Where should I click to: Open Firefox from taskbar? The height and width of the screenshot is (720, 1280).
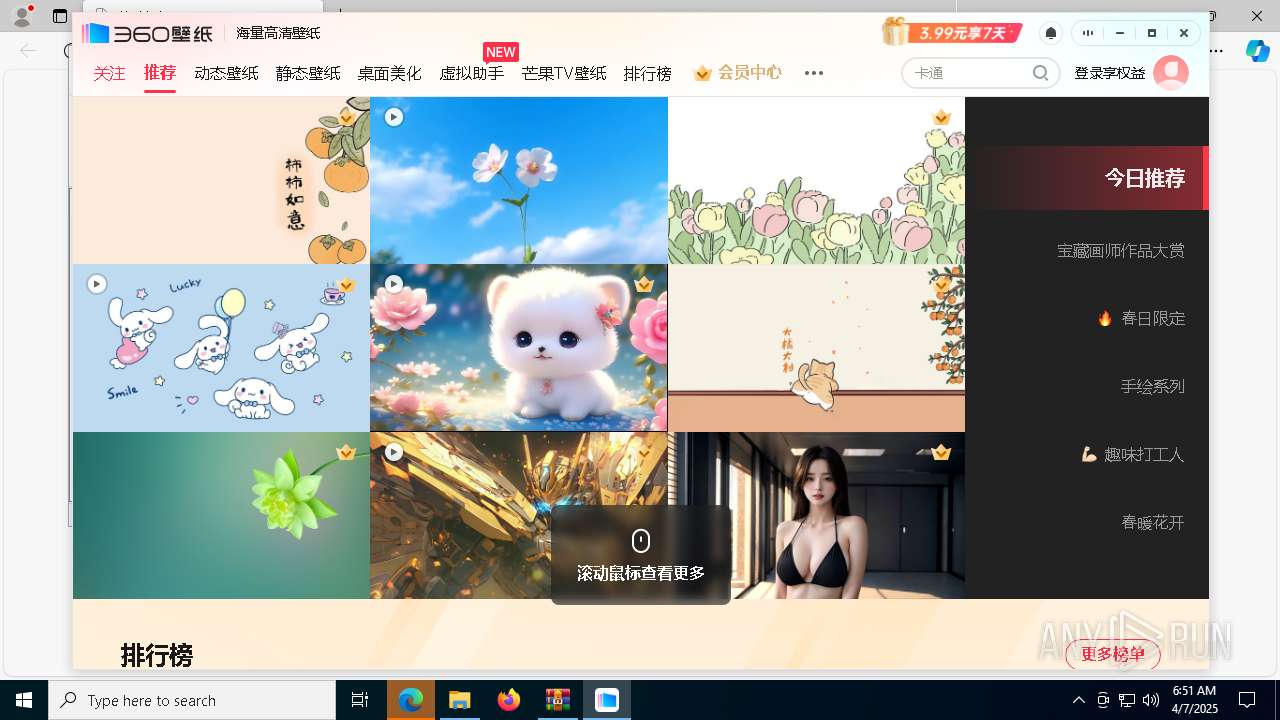click(x=509, y=700)
